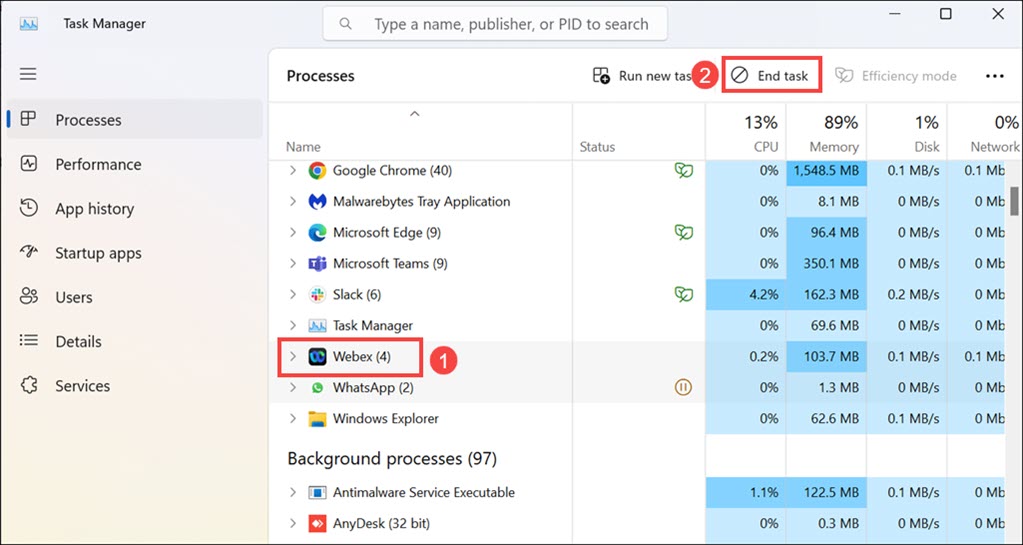Click the Microsoft Teams icon
The image size is (1023, 545).
point(317,264)
